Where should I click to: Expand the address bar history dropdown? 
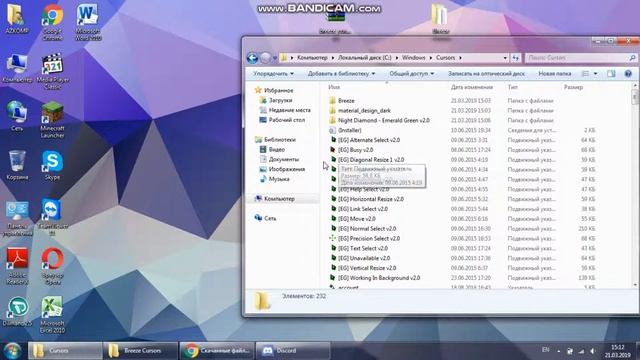click(x=505, y=58)
